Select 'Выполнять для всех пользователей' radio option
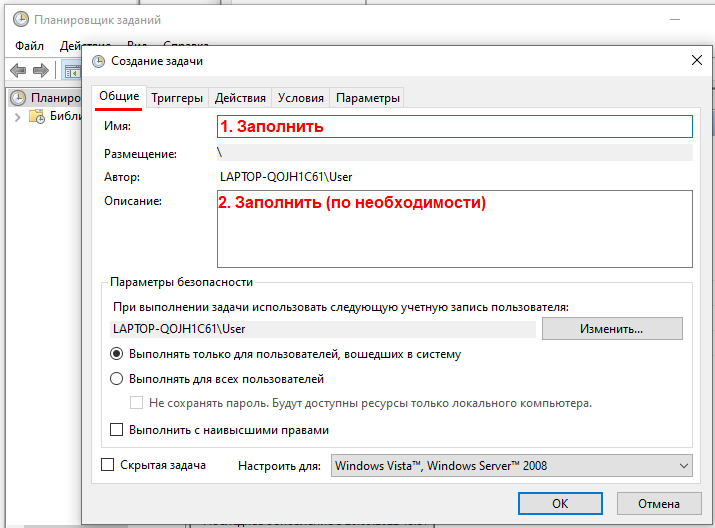Screen dimensions: 715x528 [116, 379]
